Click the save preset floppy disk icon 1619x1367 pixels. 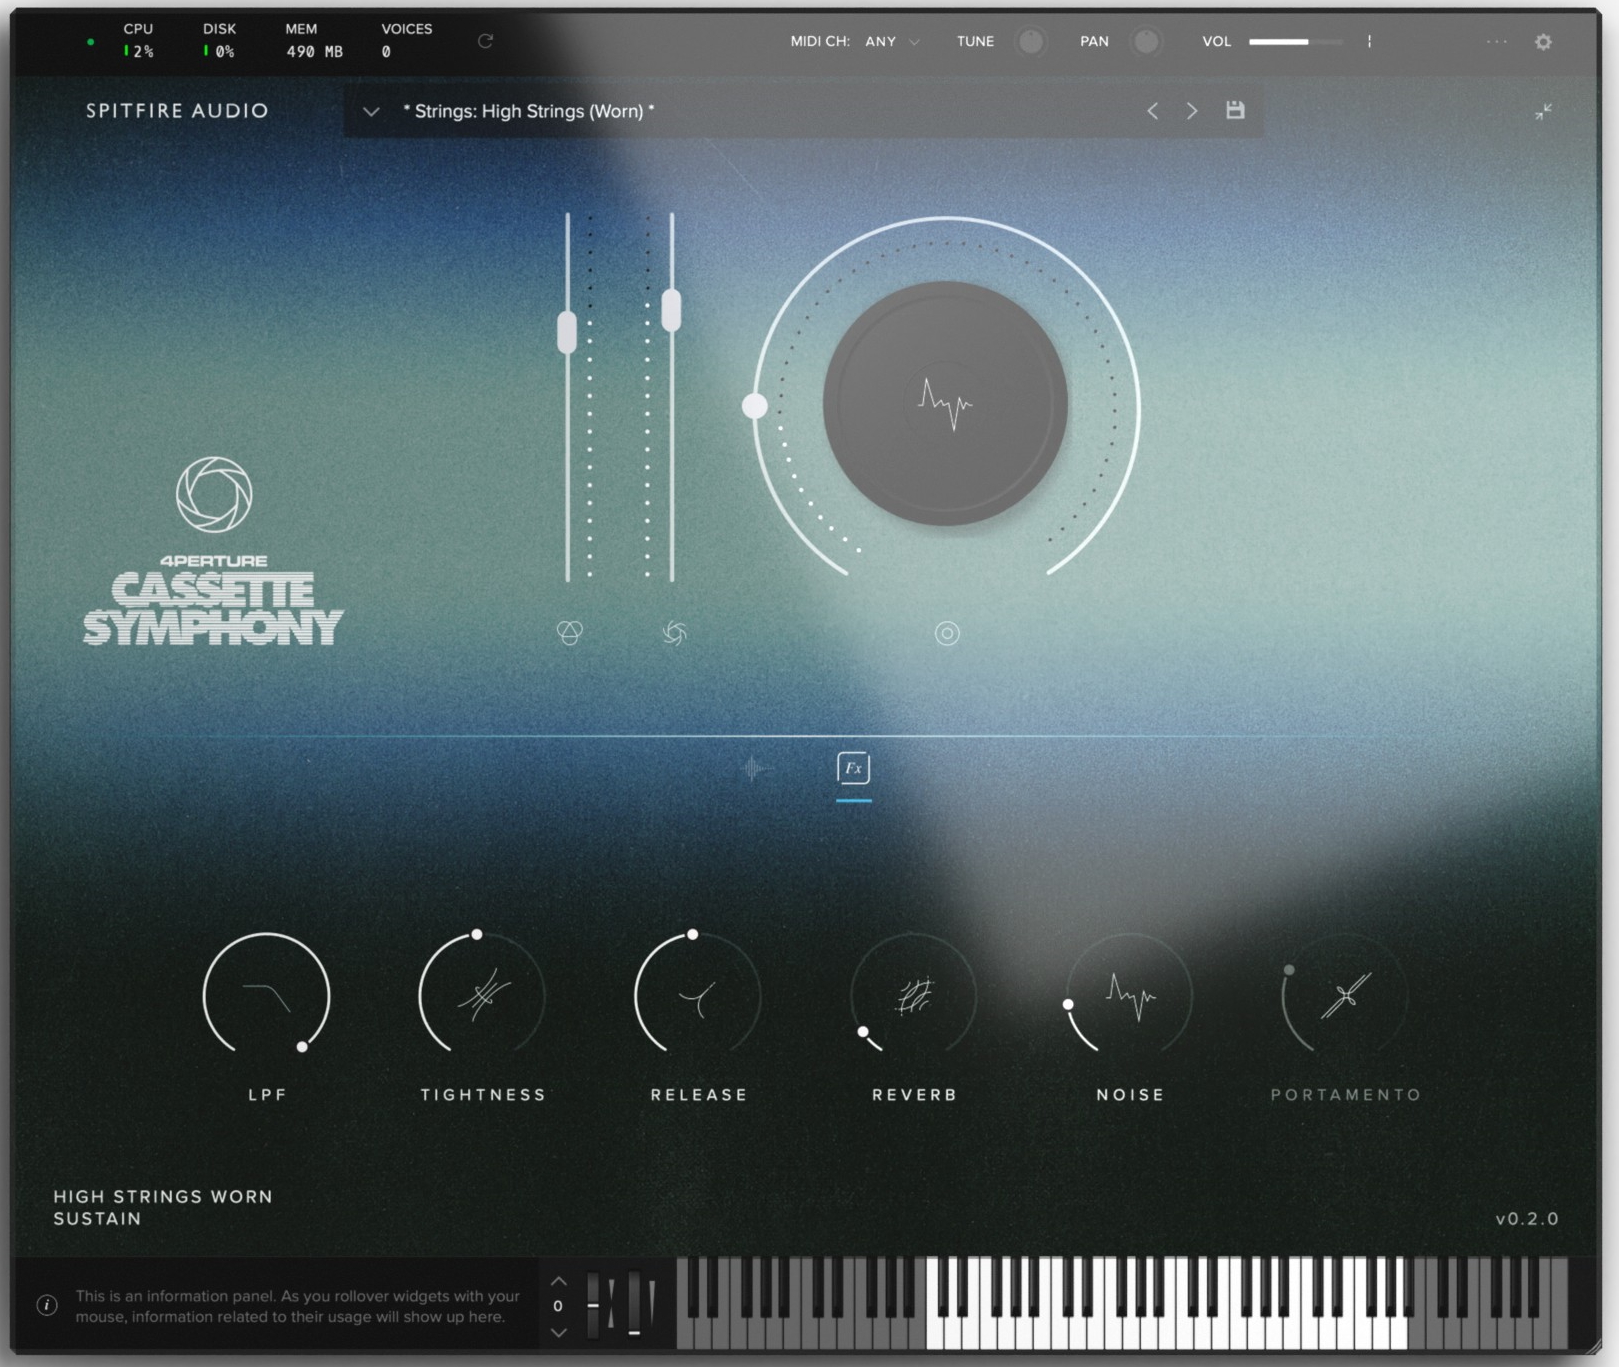pos(1235,110)
